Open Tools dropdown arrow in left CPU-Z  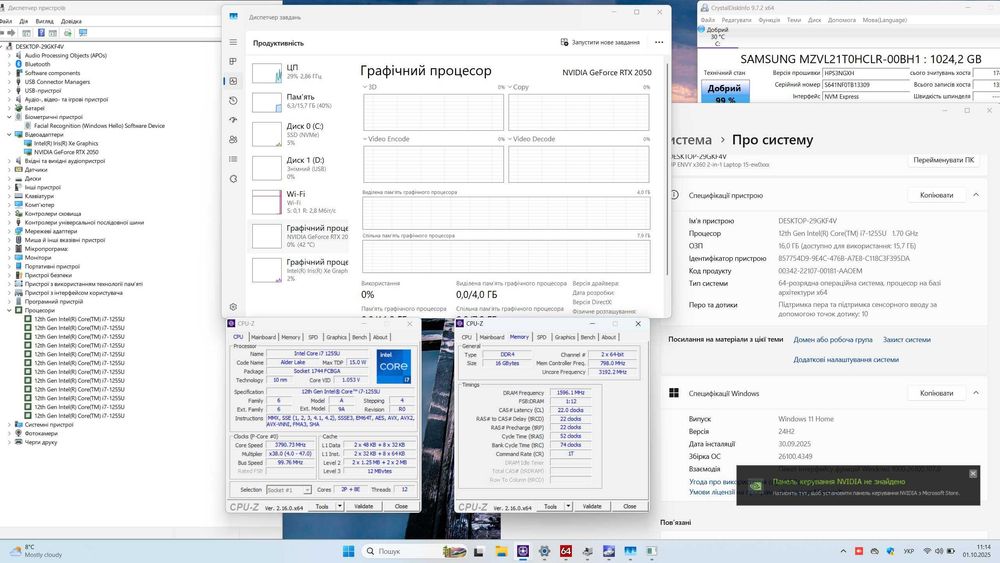339,506
